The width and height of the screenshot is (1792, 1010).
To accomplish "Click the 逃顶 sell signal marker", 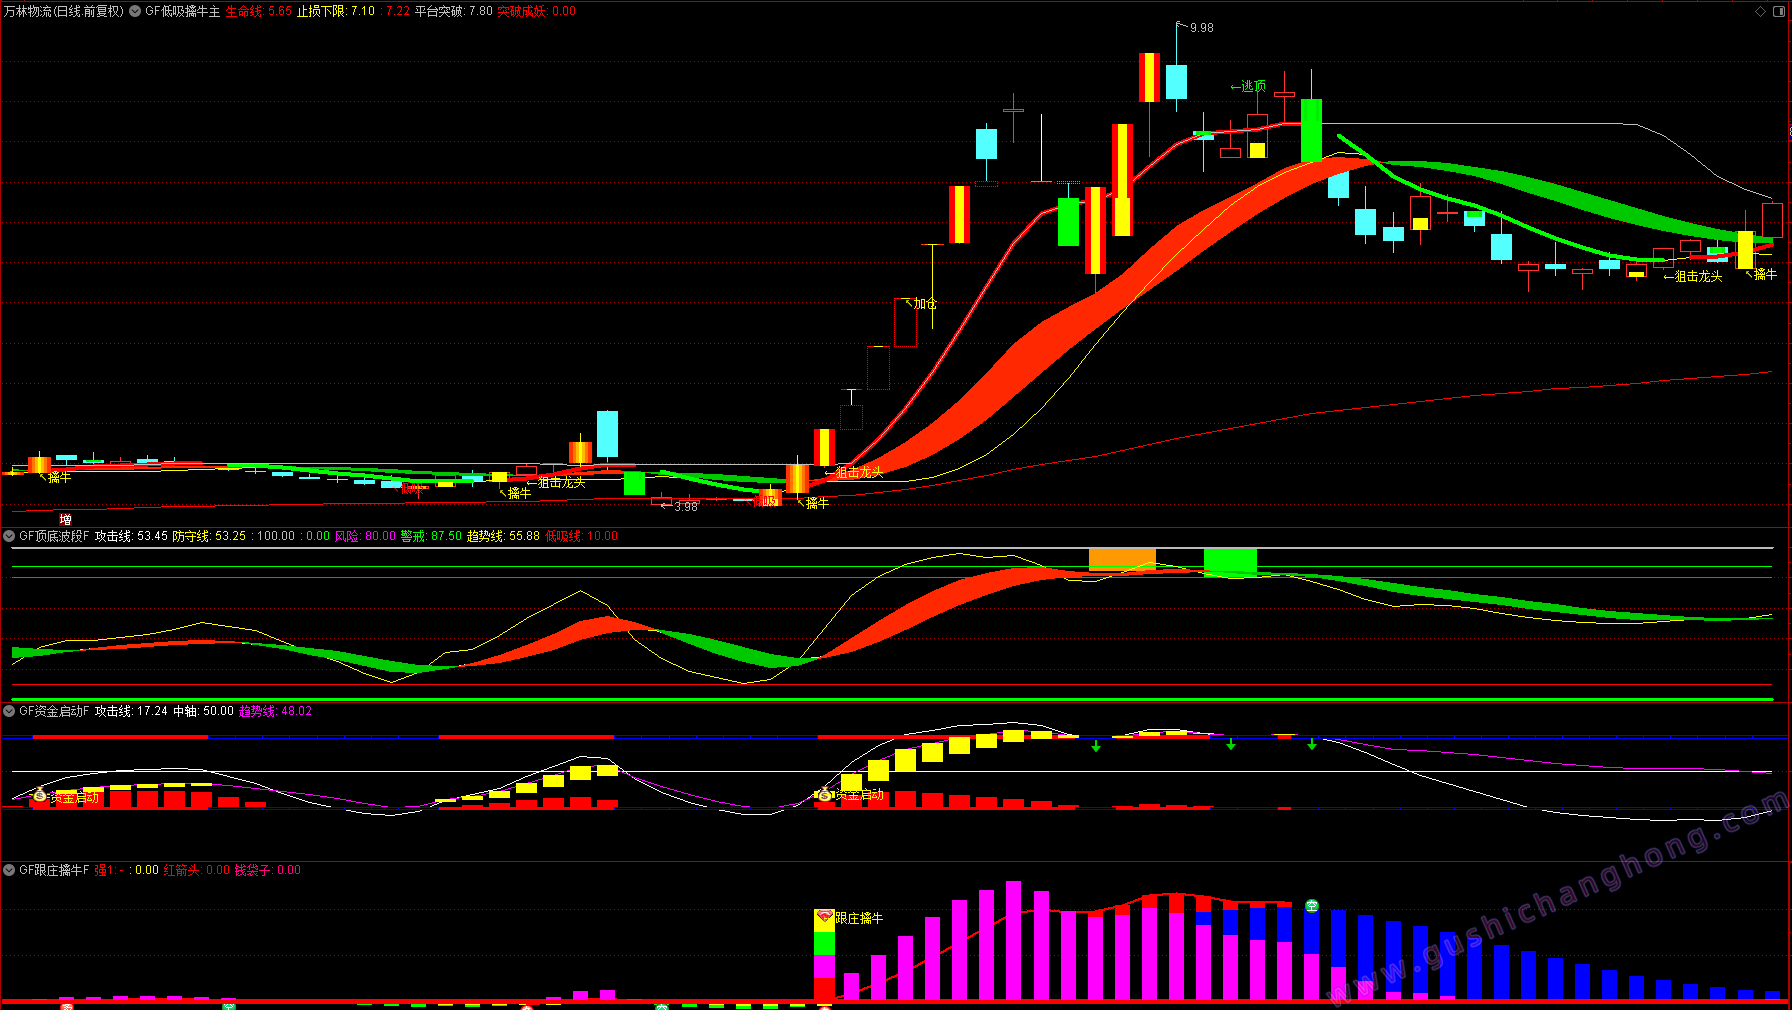I will [1248, 86].
